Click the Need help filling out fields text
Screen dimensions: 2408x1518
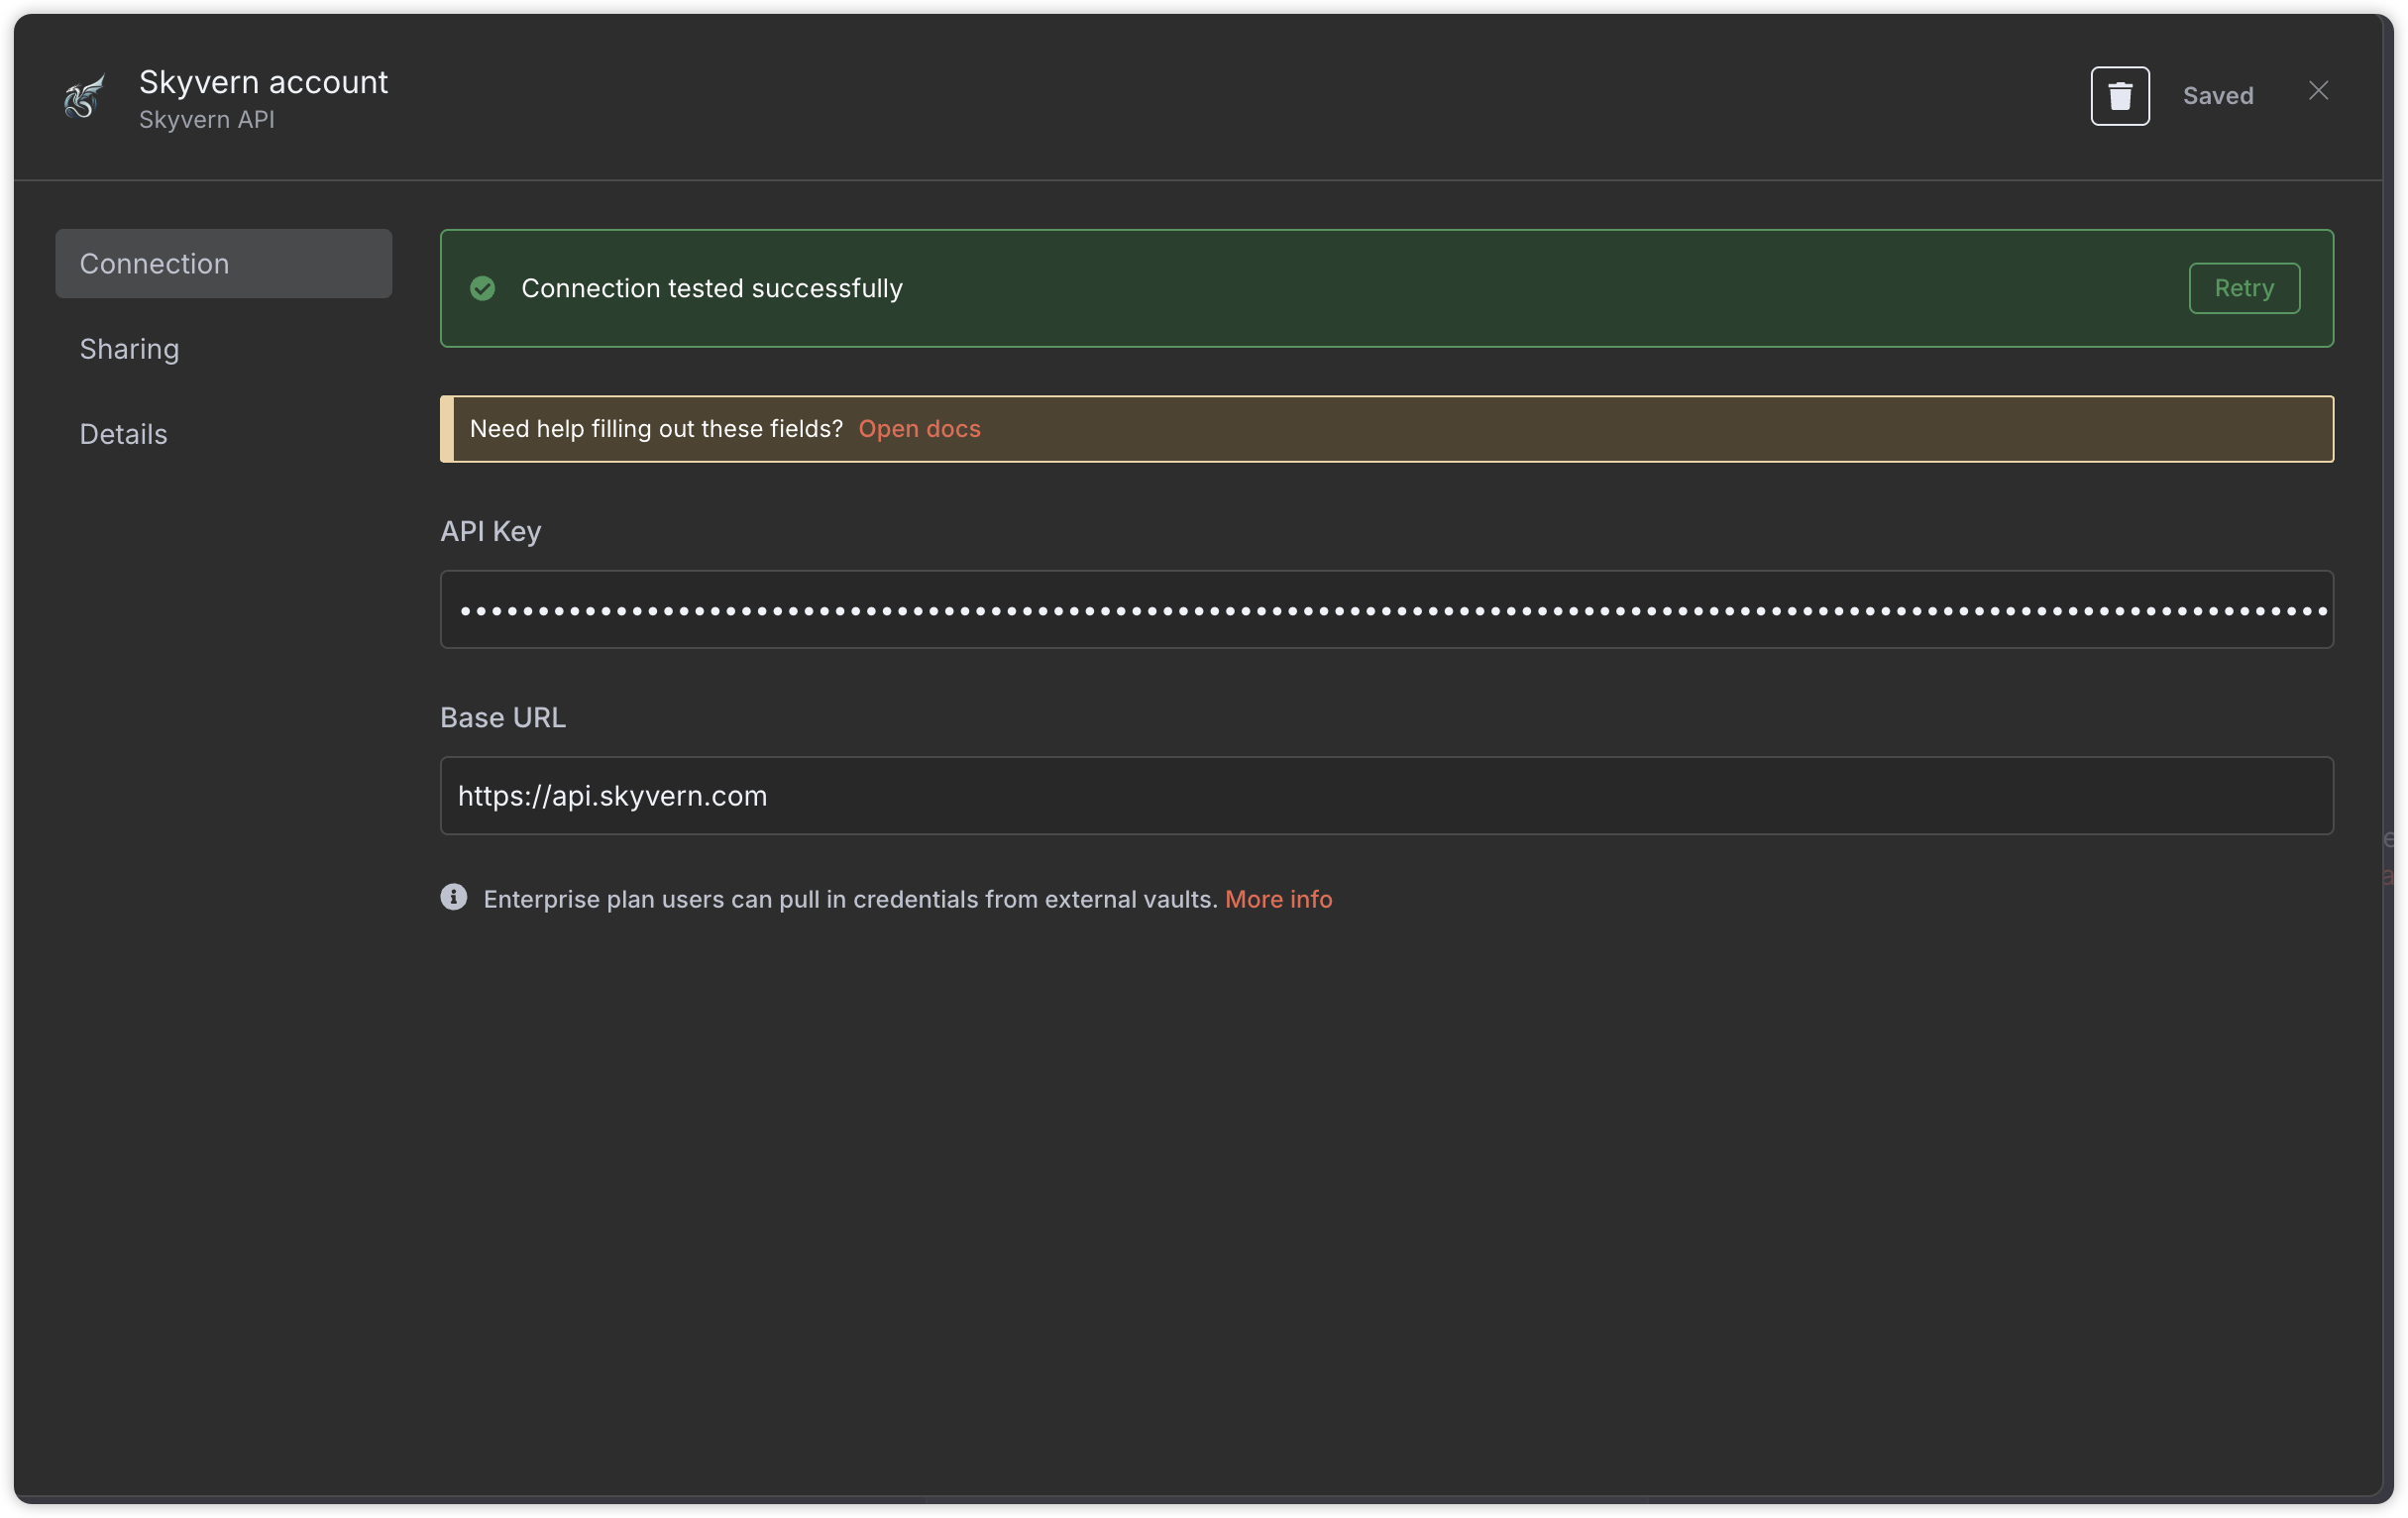pyautogui.click(x=656, y=429)
